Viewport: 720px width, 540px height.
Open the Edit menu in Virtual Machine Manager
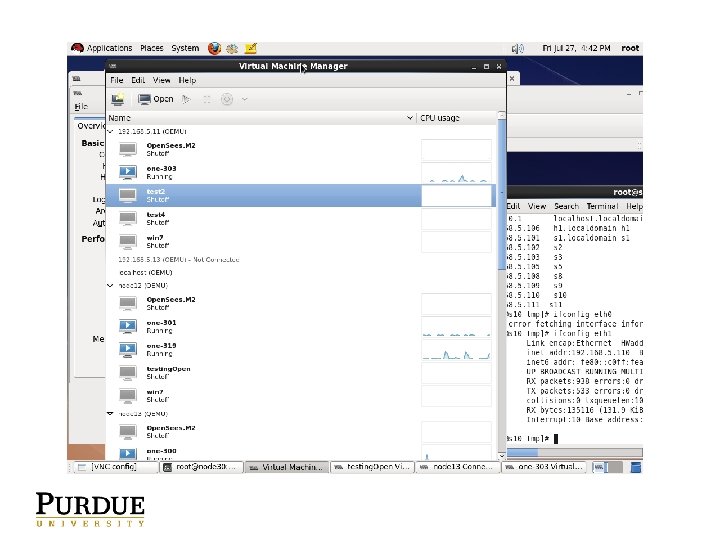138,80
